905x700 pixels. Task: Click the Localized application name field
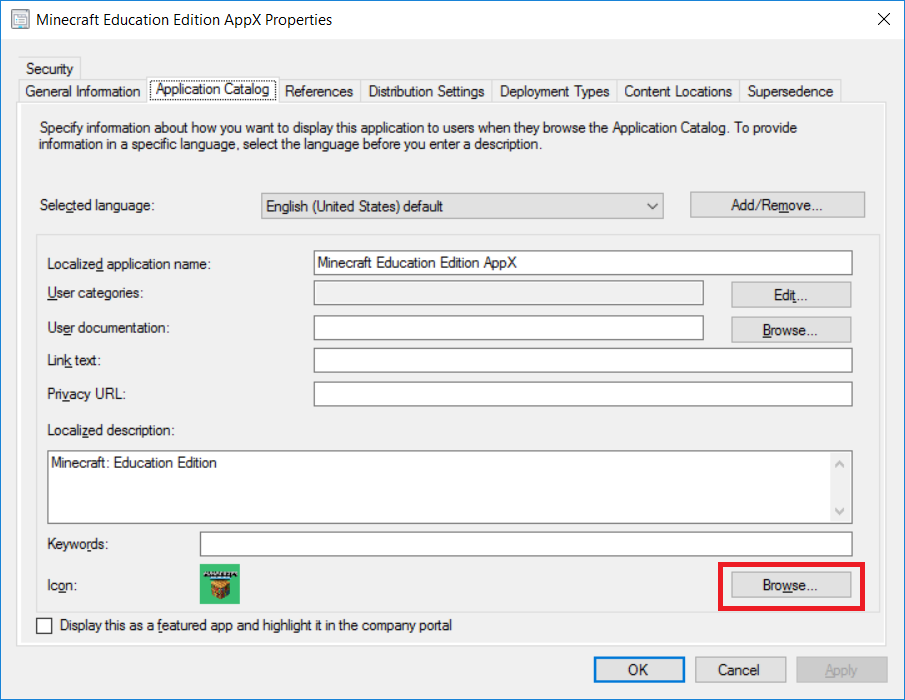click(583, 263)
